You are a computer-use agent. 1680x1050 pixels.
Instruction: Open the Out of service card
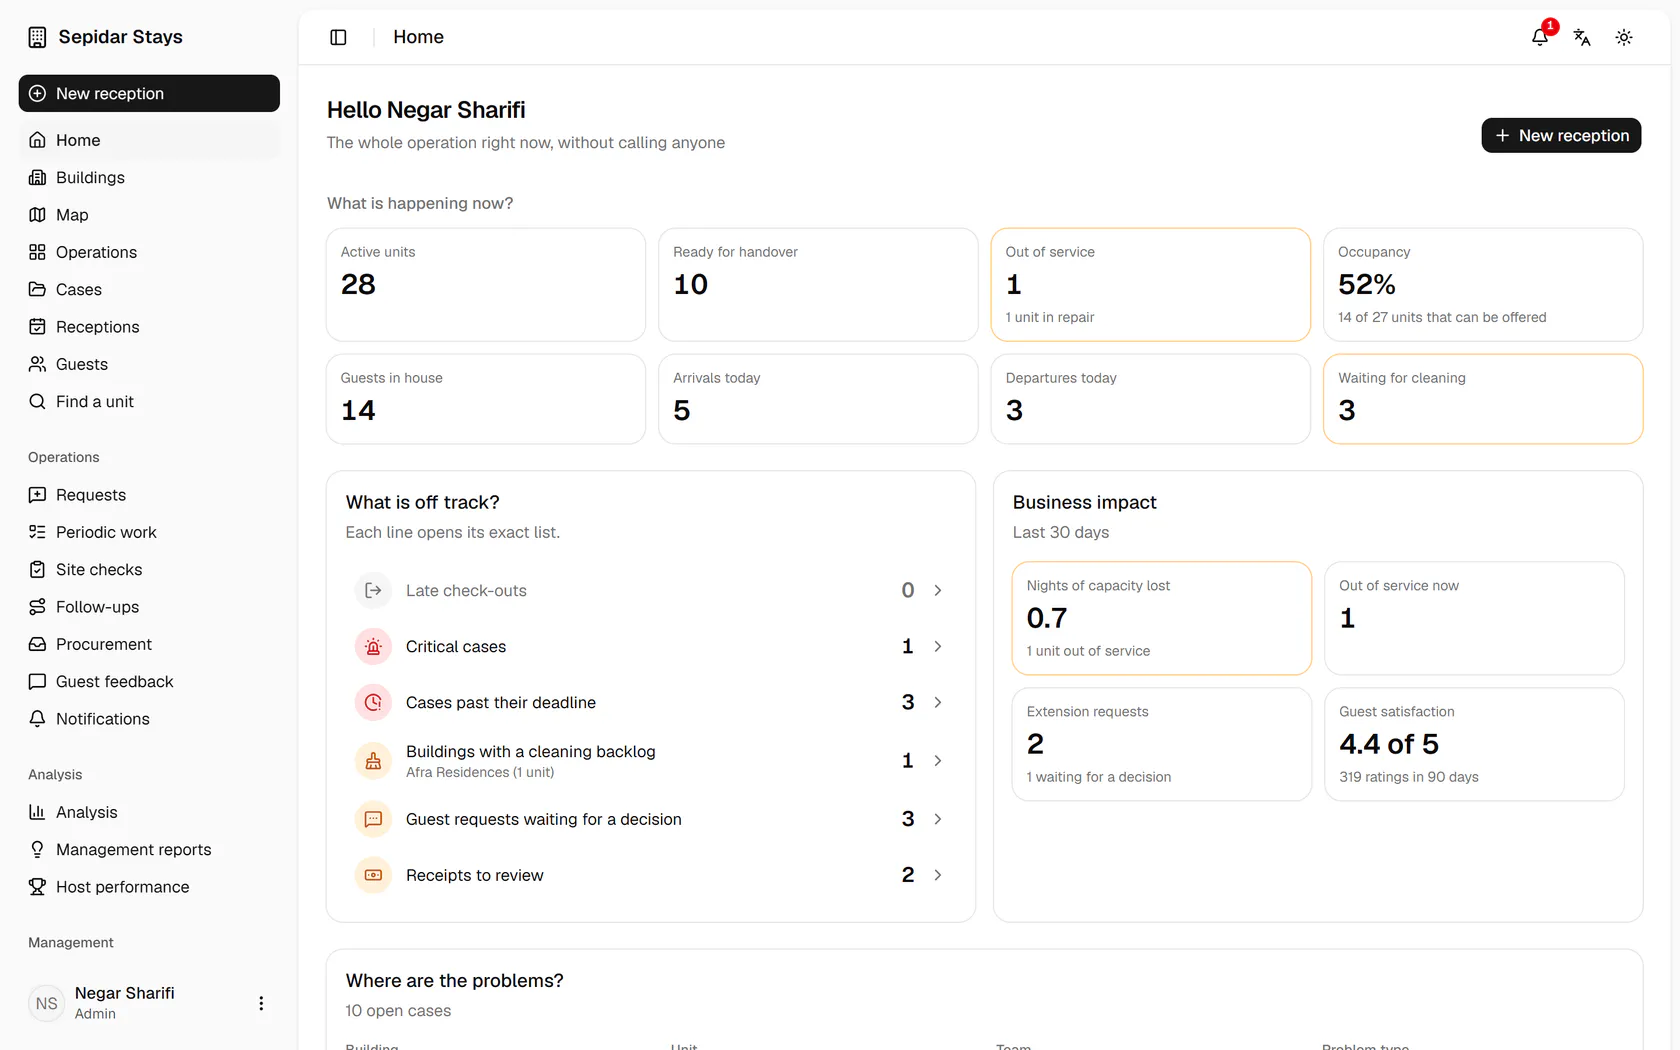(x=1150, y=285)
